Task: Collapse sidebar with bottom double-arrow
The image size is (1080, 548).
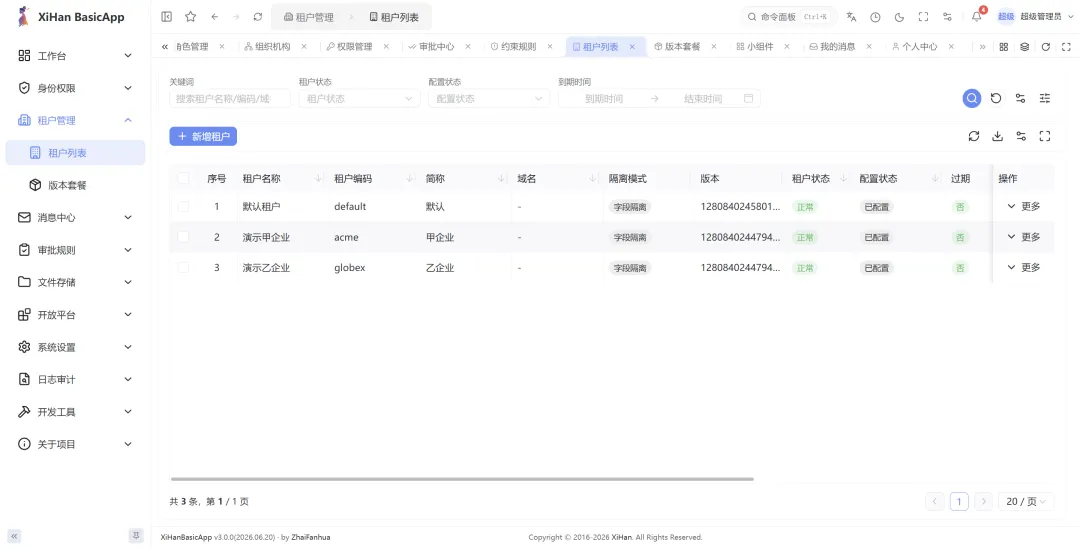Action: [14, 536]
